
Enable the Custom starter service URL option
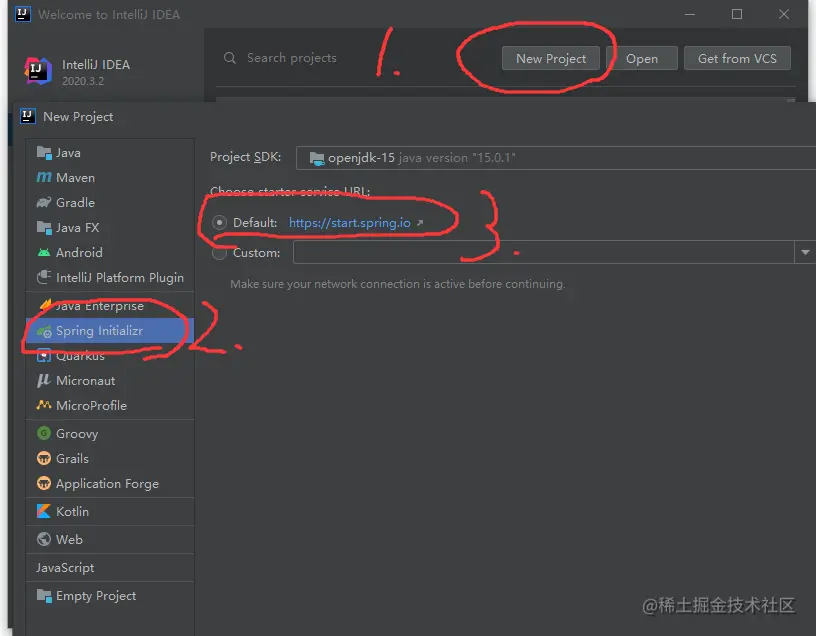219,252
